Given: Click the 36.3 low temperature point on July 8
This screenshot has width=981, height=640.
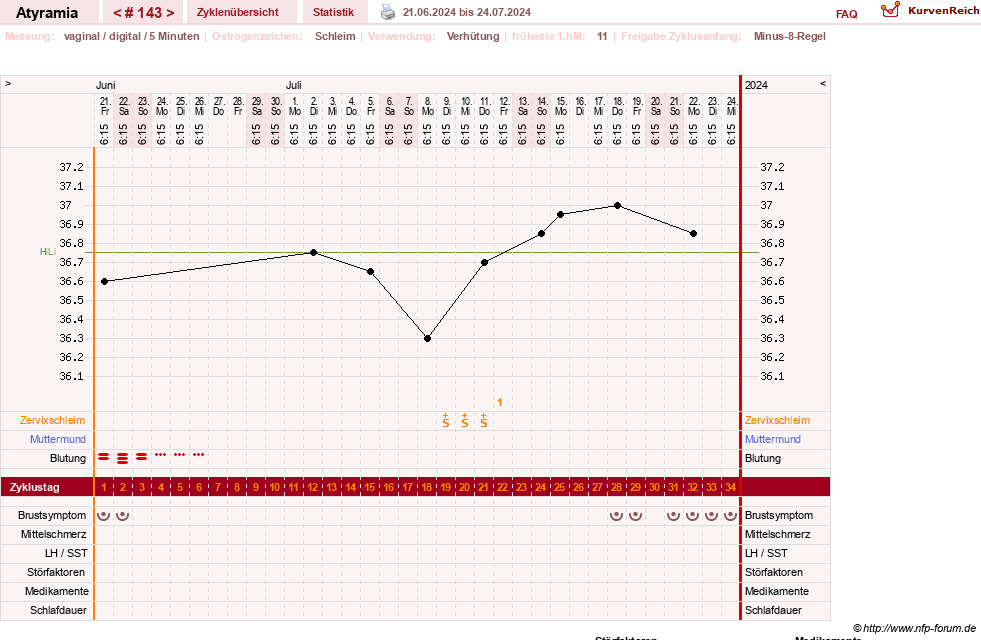Looking at the screenshot, I should coord(427,338).
